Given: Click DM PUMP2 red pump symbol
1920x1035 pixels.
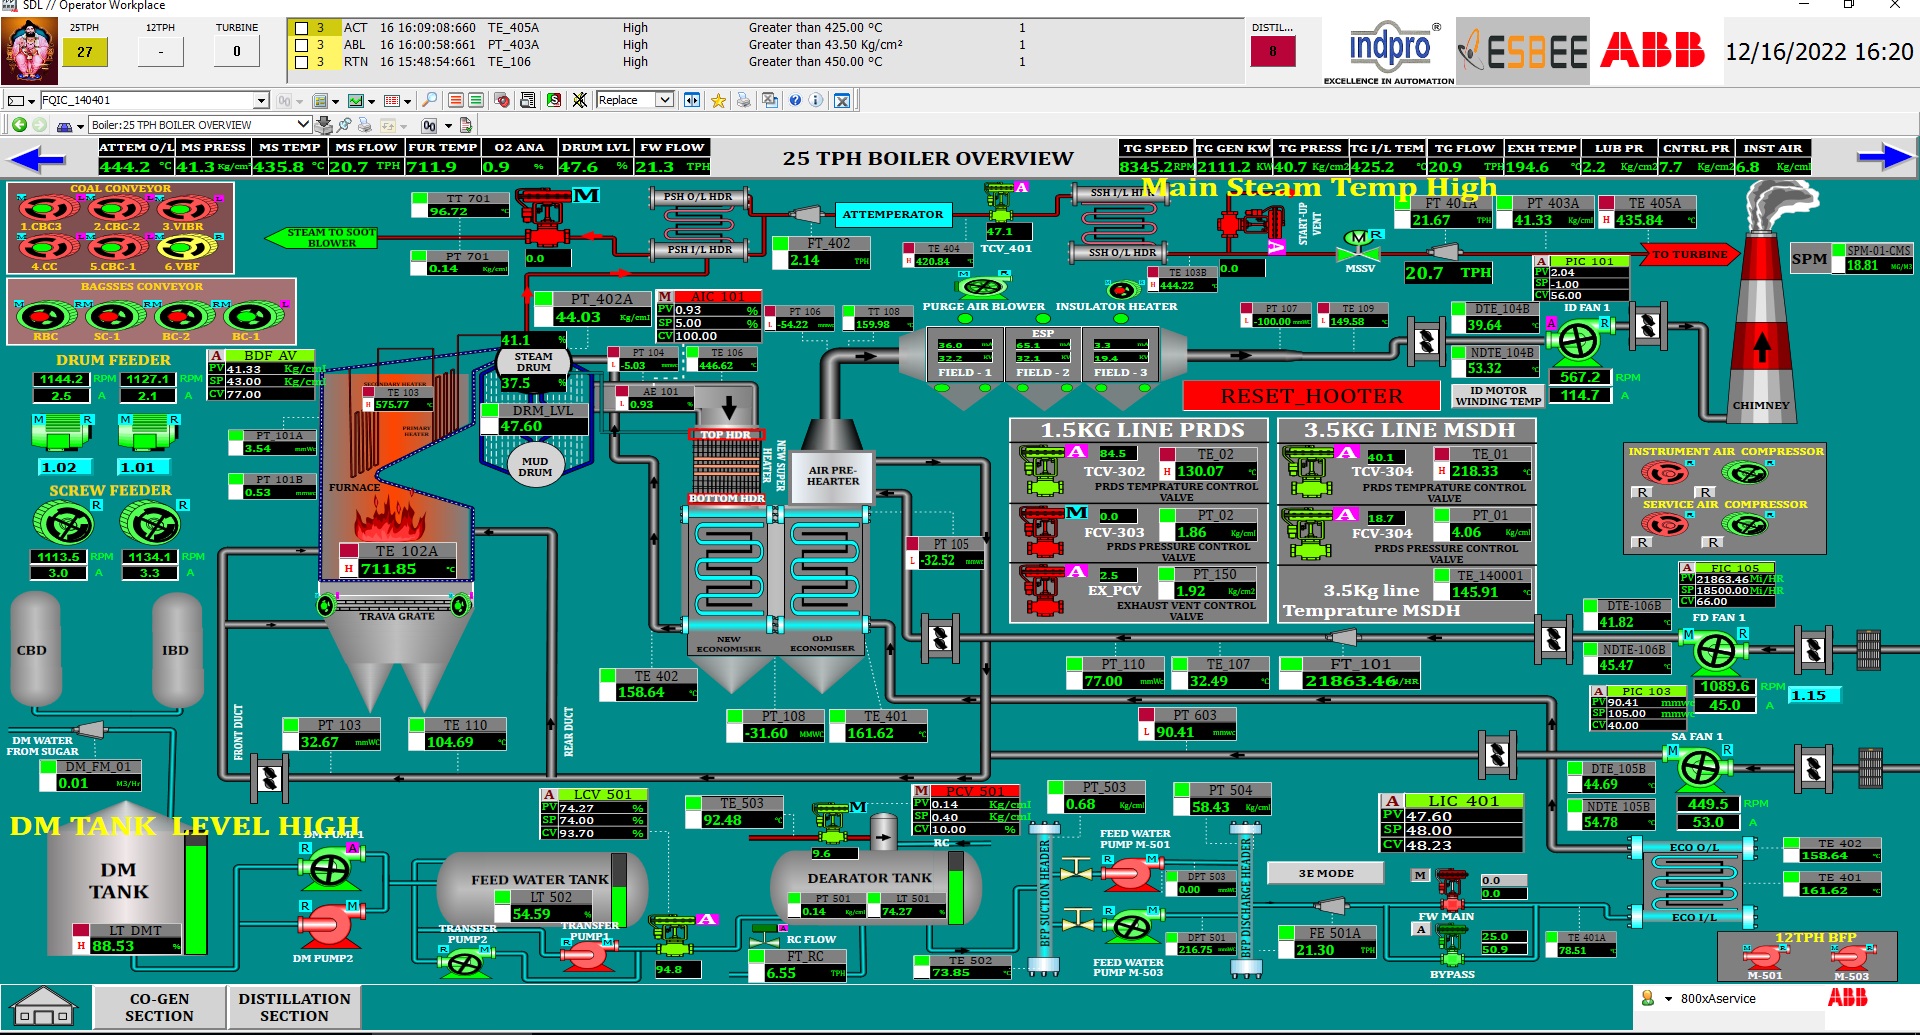Looking at the screenshot, I should (x=327, y=926).
